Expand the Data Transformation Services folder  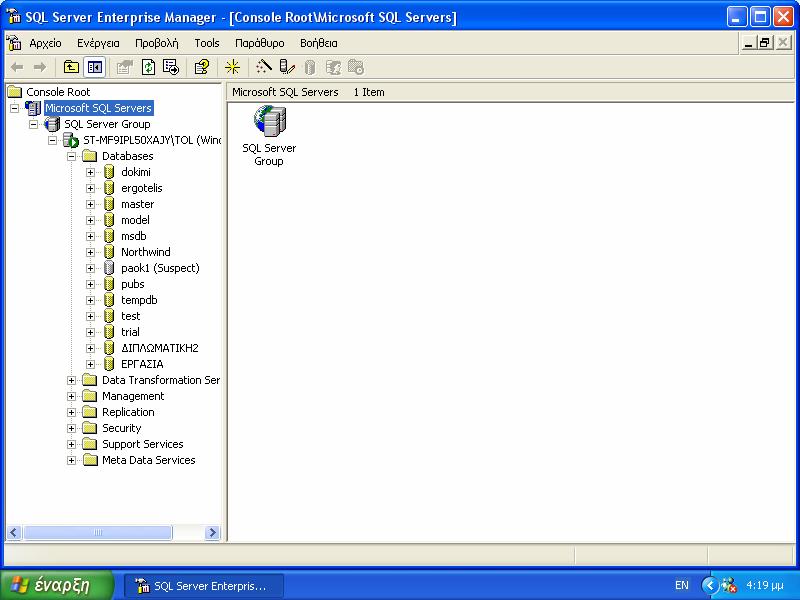pos(71,380)
